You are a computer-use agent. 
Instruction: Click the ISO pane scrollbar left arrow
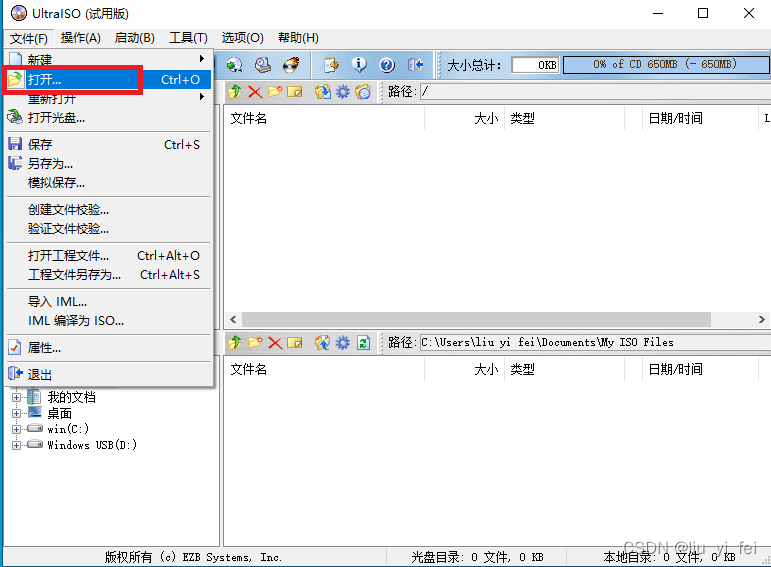pos(233,320)
